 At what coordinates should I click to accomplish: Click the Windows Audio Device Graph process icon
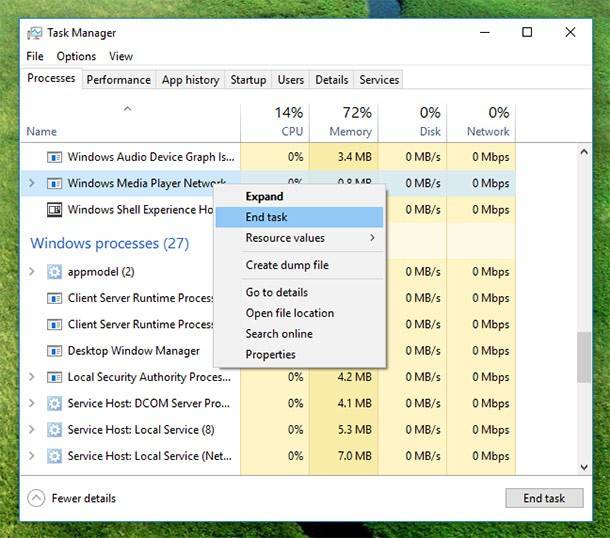click(54, 157)
